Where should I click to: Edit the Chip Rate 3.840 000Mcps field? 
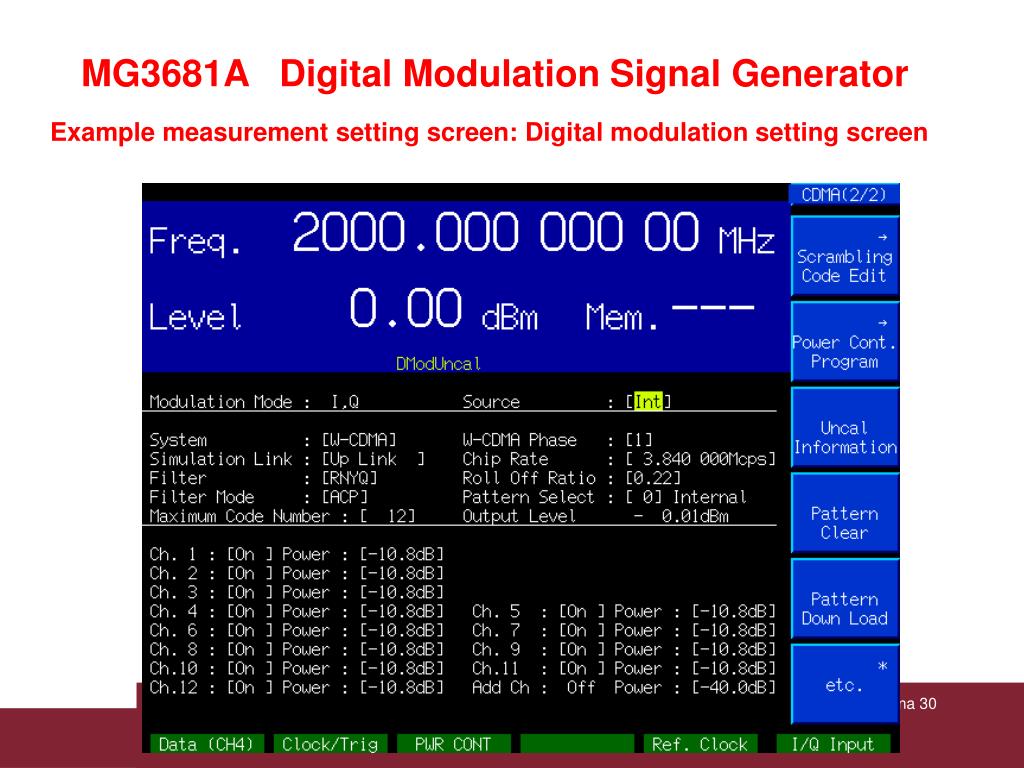[700, 459]
